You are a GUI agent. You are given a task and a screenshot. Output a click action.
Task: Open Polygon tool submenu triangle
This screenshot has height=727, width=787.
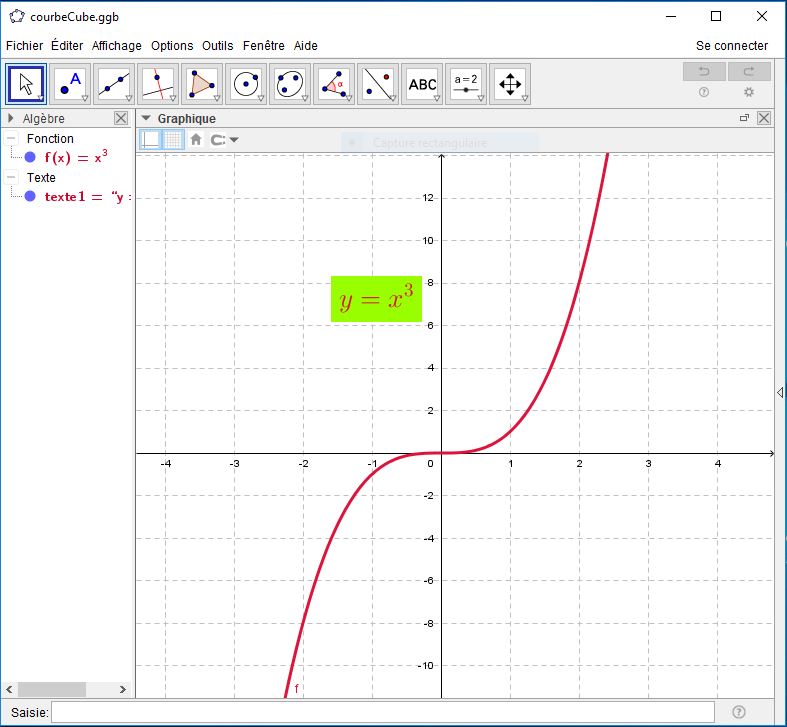(217, 98)
